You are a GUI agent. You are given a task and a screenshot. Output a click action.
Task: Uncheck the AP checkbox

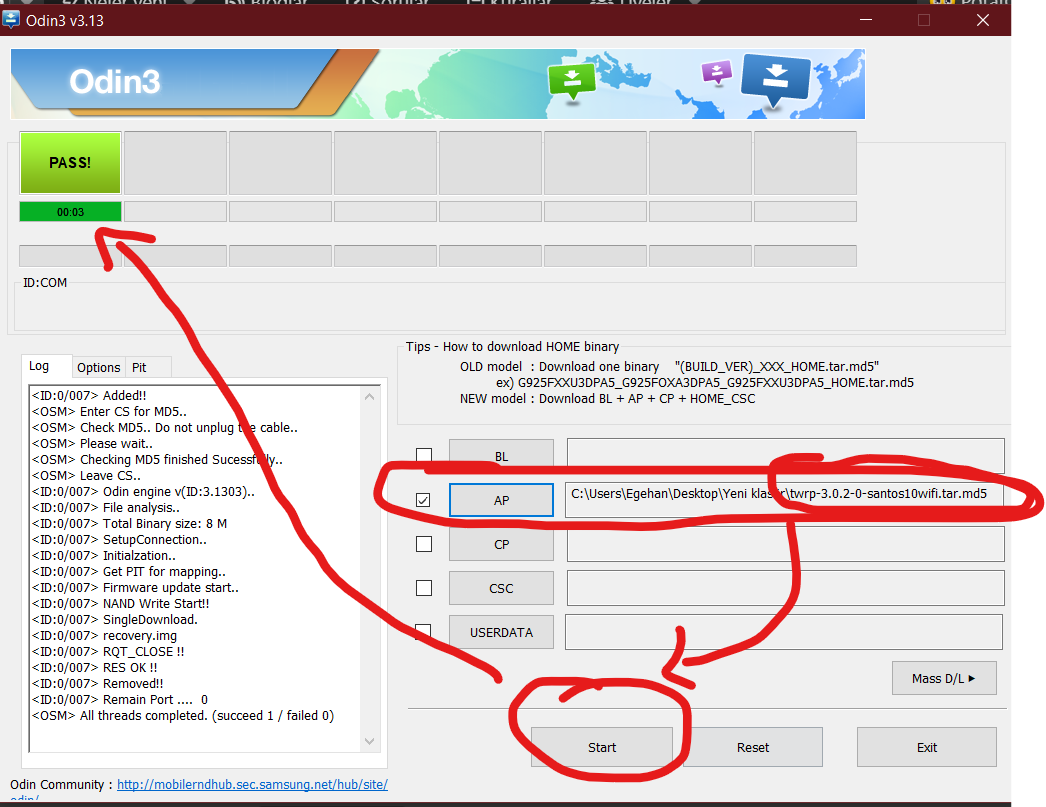point(423,500)
